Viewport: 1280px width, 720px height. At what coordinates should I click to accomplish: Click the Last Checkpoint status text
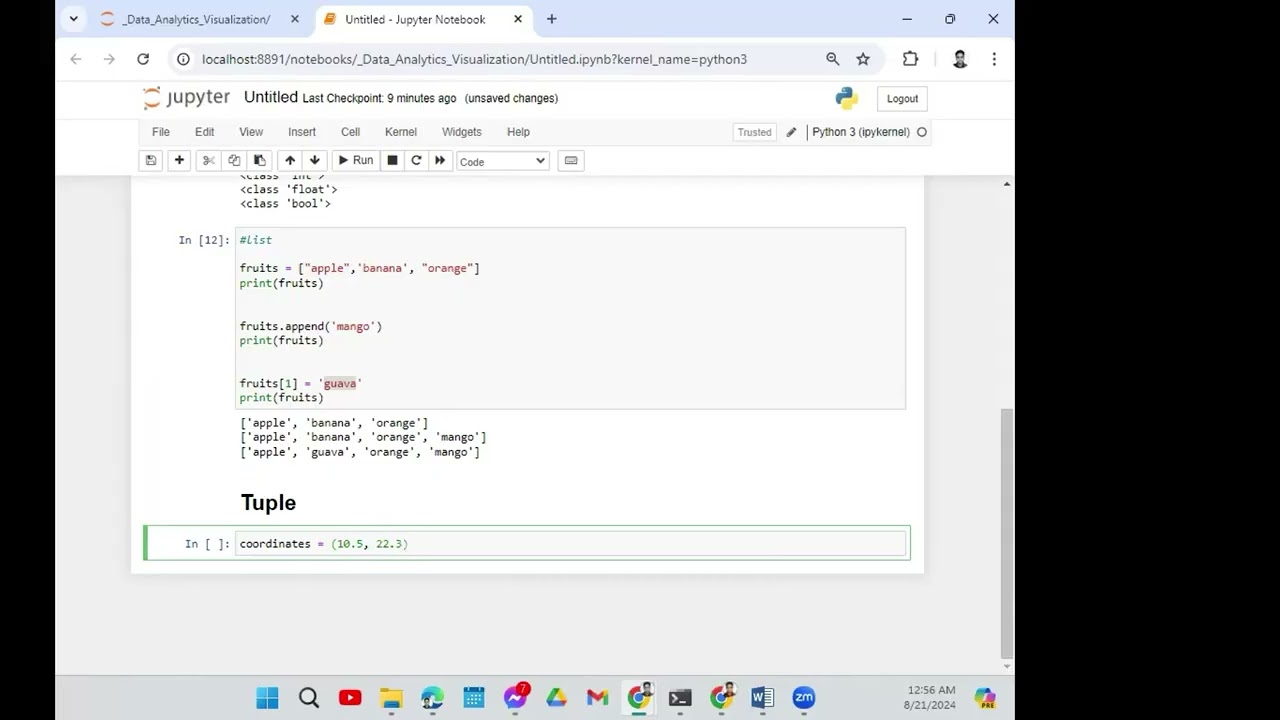coord(379,98)
